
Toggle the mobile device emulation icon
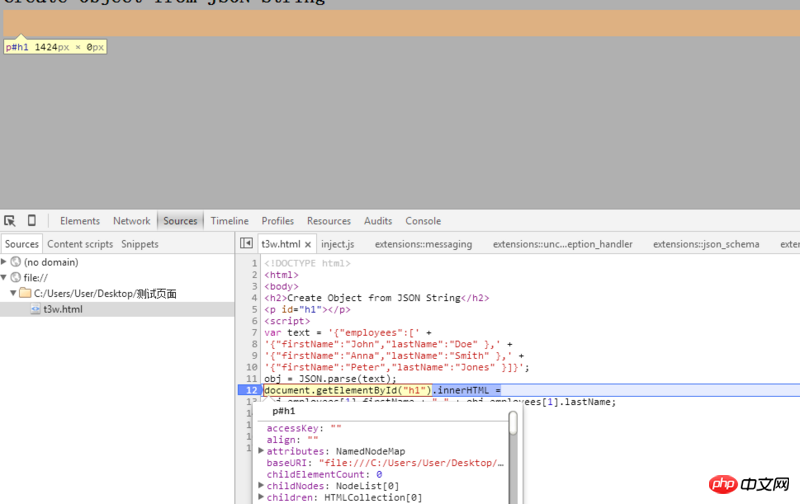coord(31,221)
